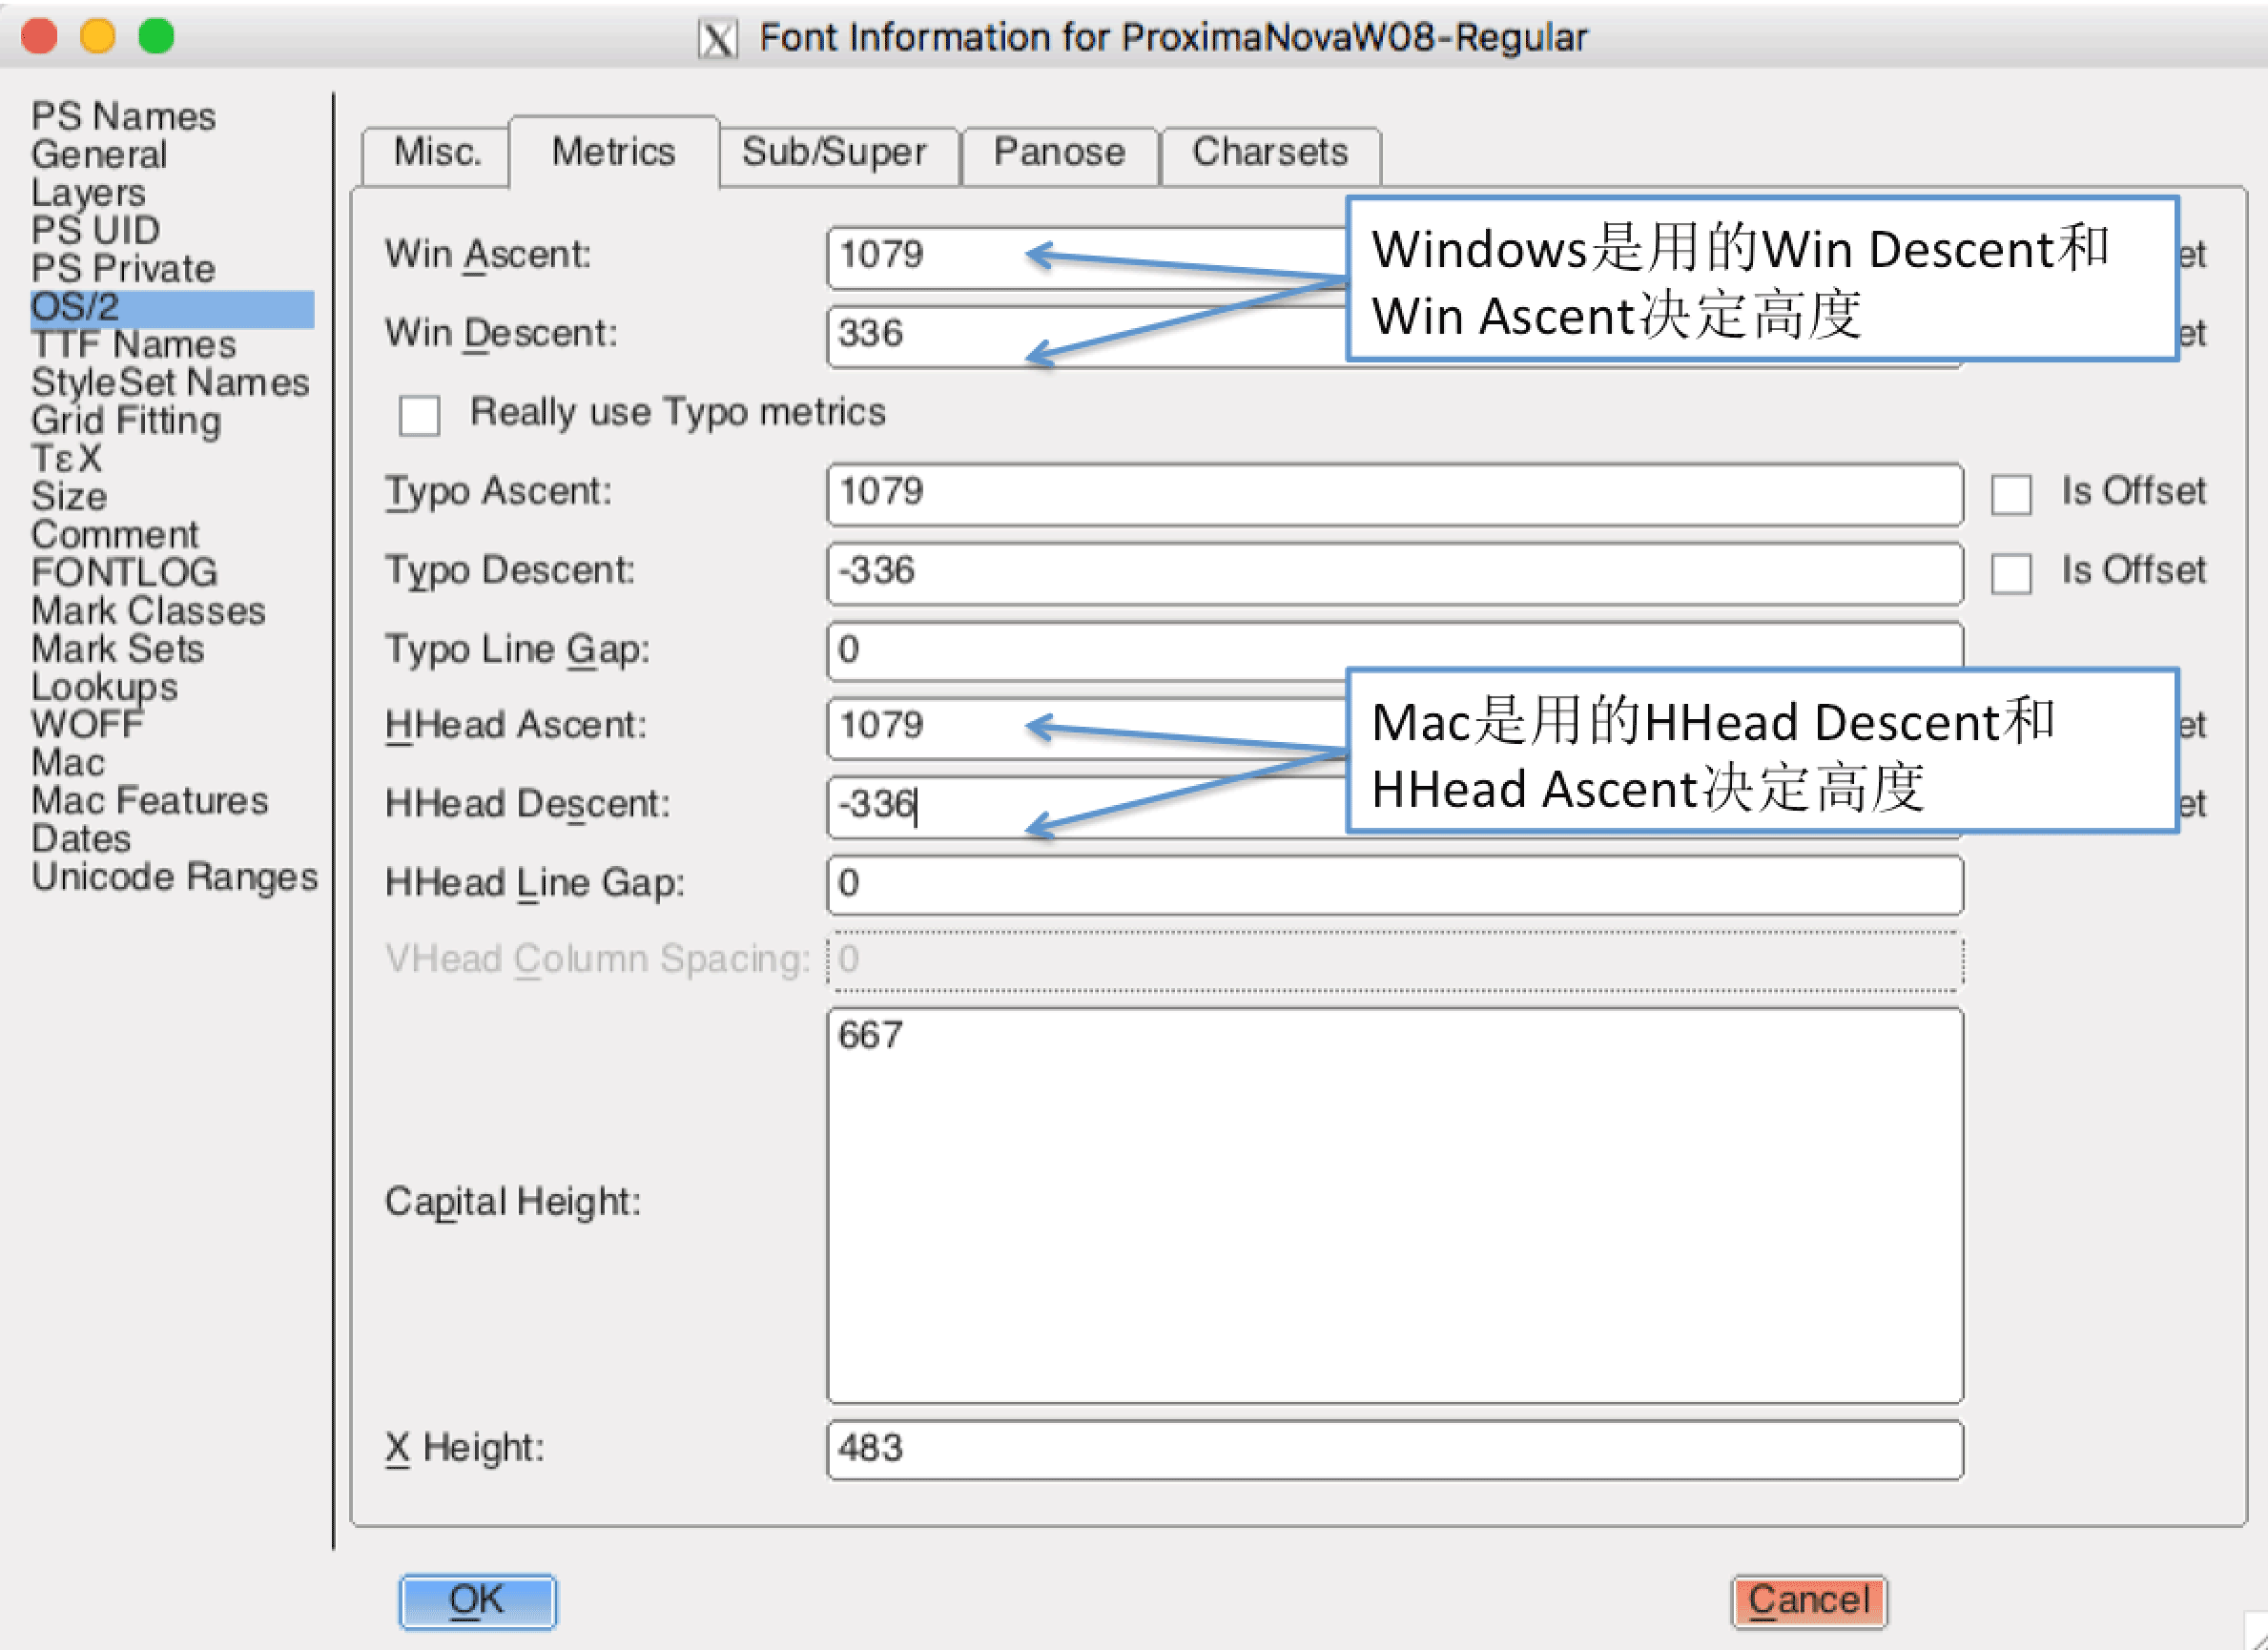Select TTF Names category
This screenshot has width=2268, height=1650.
click(133, 345)
